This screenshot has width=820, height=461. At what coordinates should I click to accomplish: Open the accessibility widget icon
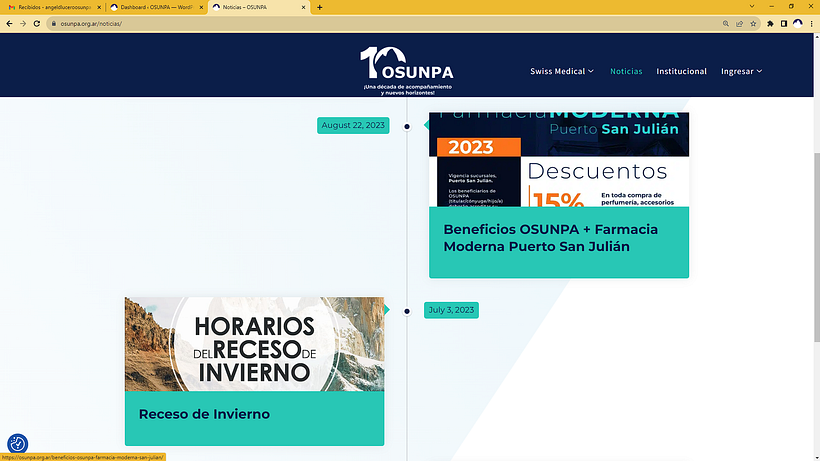click(17, 444)
